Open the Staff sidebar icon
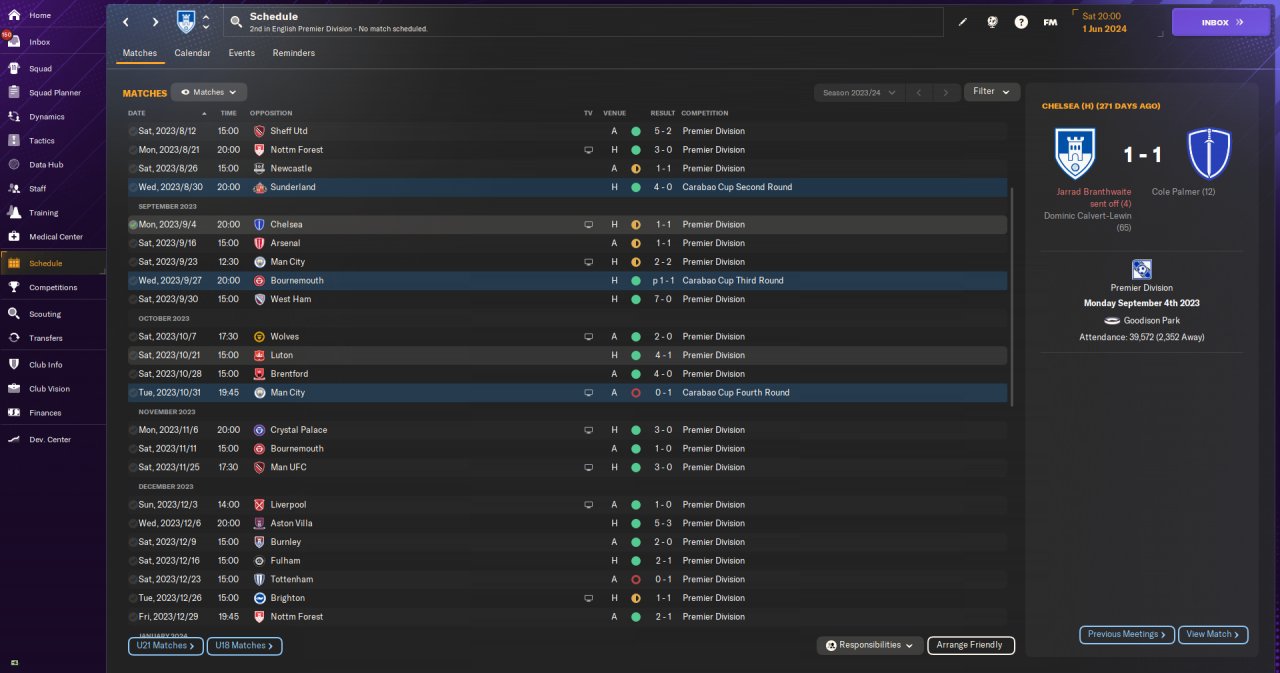The height and width of the screenshot is (673, 1280). point(14,188)
